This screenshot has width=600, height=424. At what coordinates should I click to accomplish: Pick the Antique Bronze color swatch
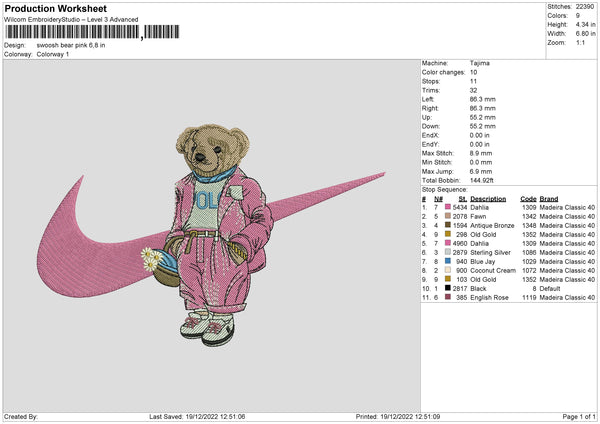coord(448,225)
